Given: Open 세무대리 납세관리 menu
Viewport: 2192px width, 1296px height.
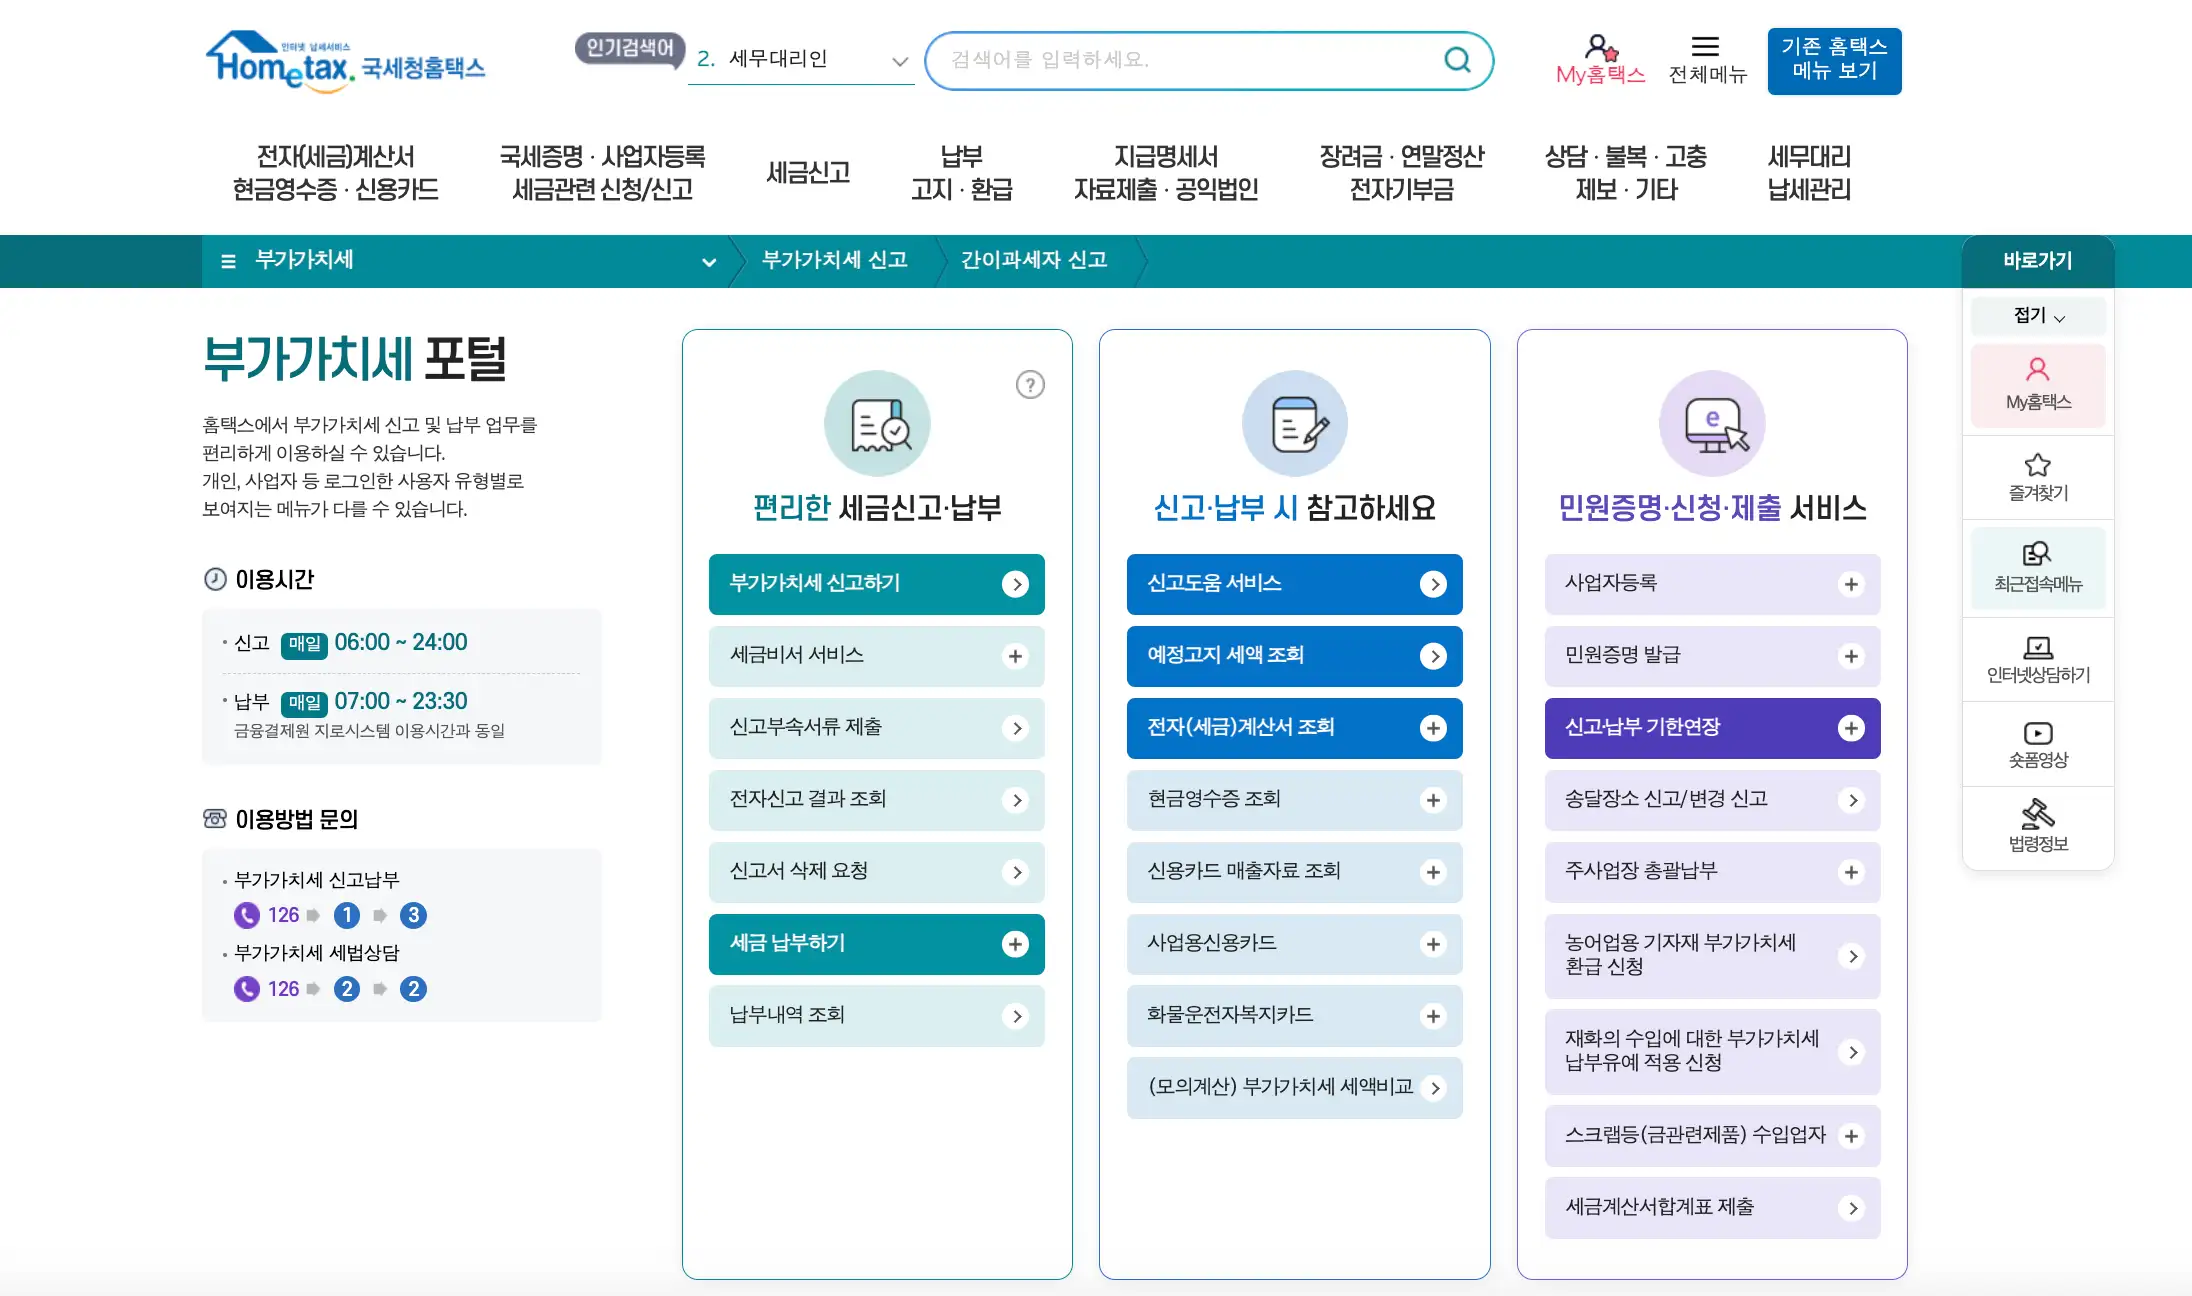Looking at the screenshot, I should [1809, 173].
